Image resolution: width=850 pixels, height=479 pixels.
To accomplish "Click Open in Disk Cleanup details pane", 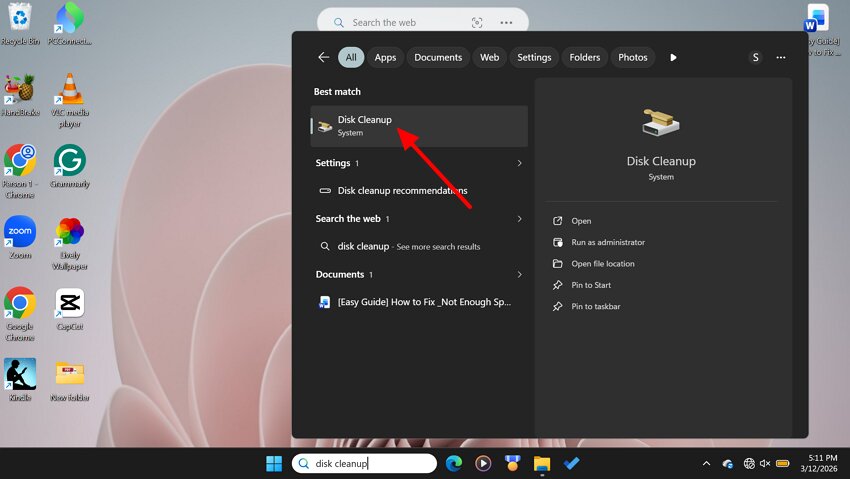I will (x=581, y=221).
